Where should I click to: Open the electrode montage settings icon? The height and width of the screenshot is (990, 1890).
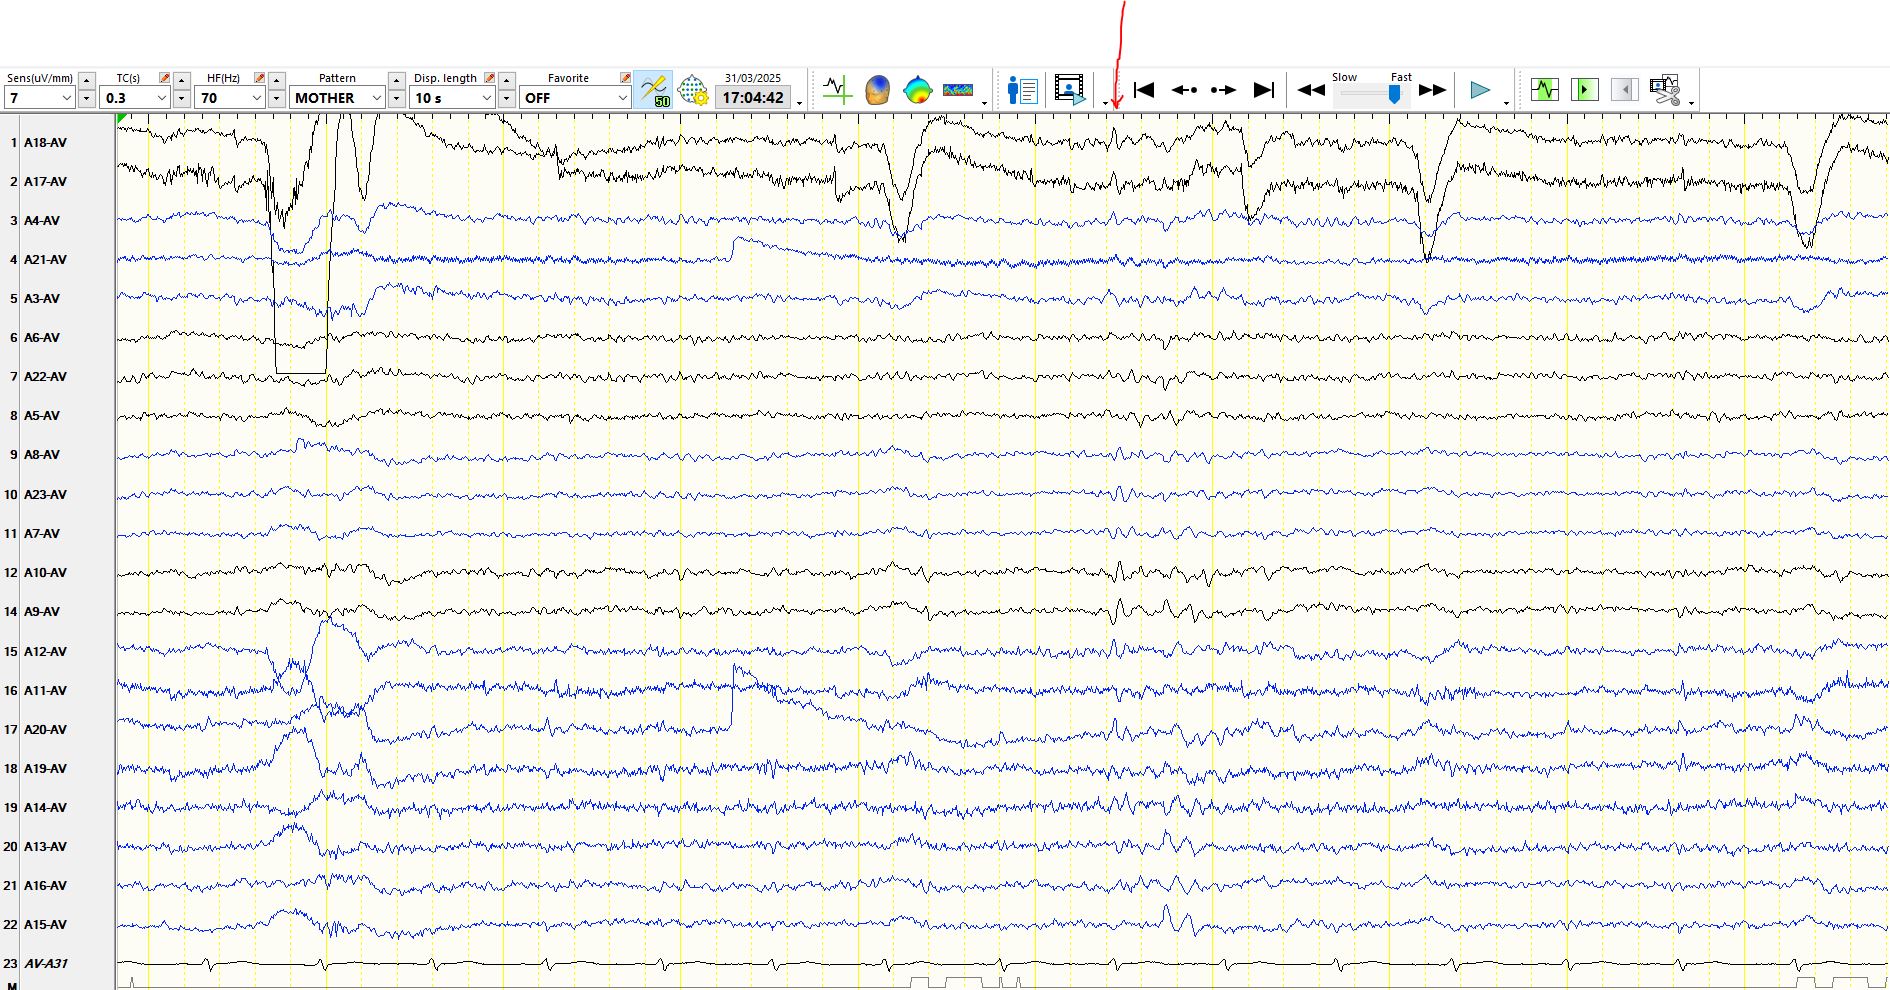(693, 90)
